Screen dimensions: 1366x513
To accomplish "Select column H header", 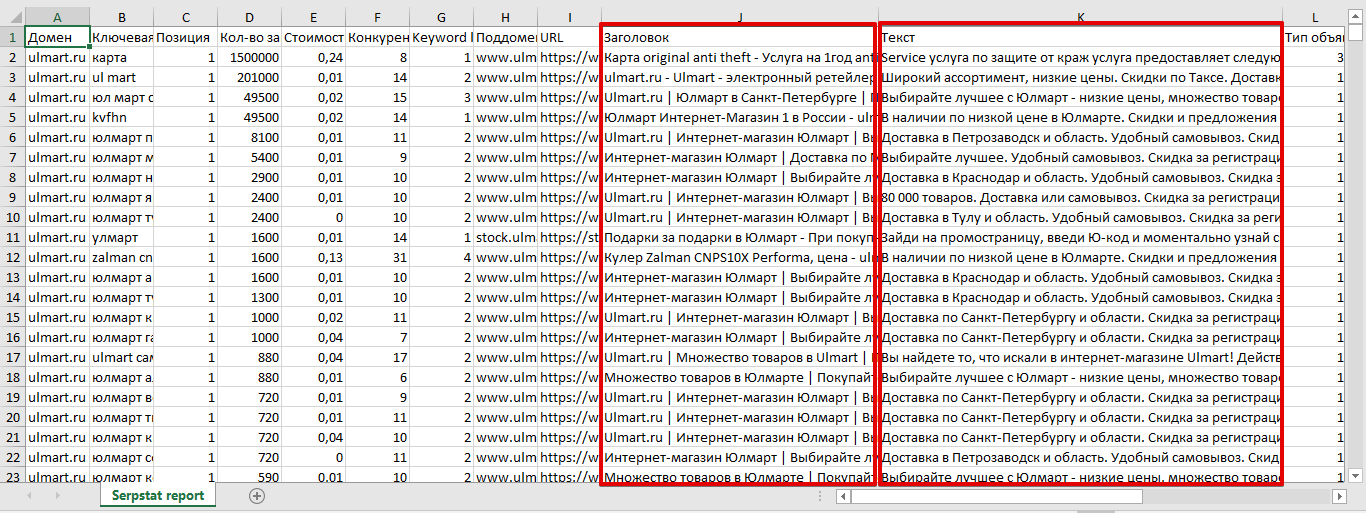I will (505, 18).
